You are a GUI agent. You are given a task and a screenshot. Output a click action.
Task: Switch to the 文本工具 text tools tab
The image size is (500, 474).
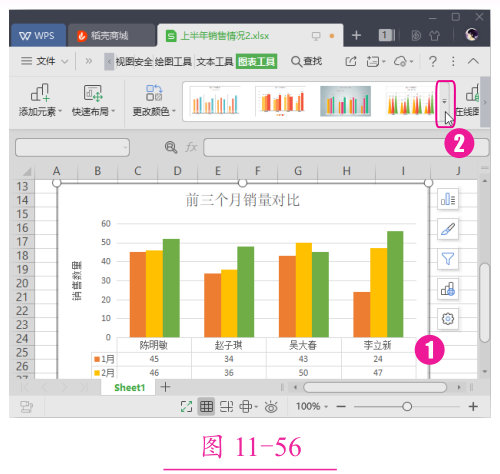point(215,61)
